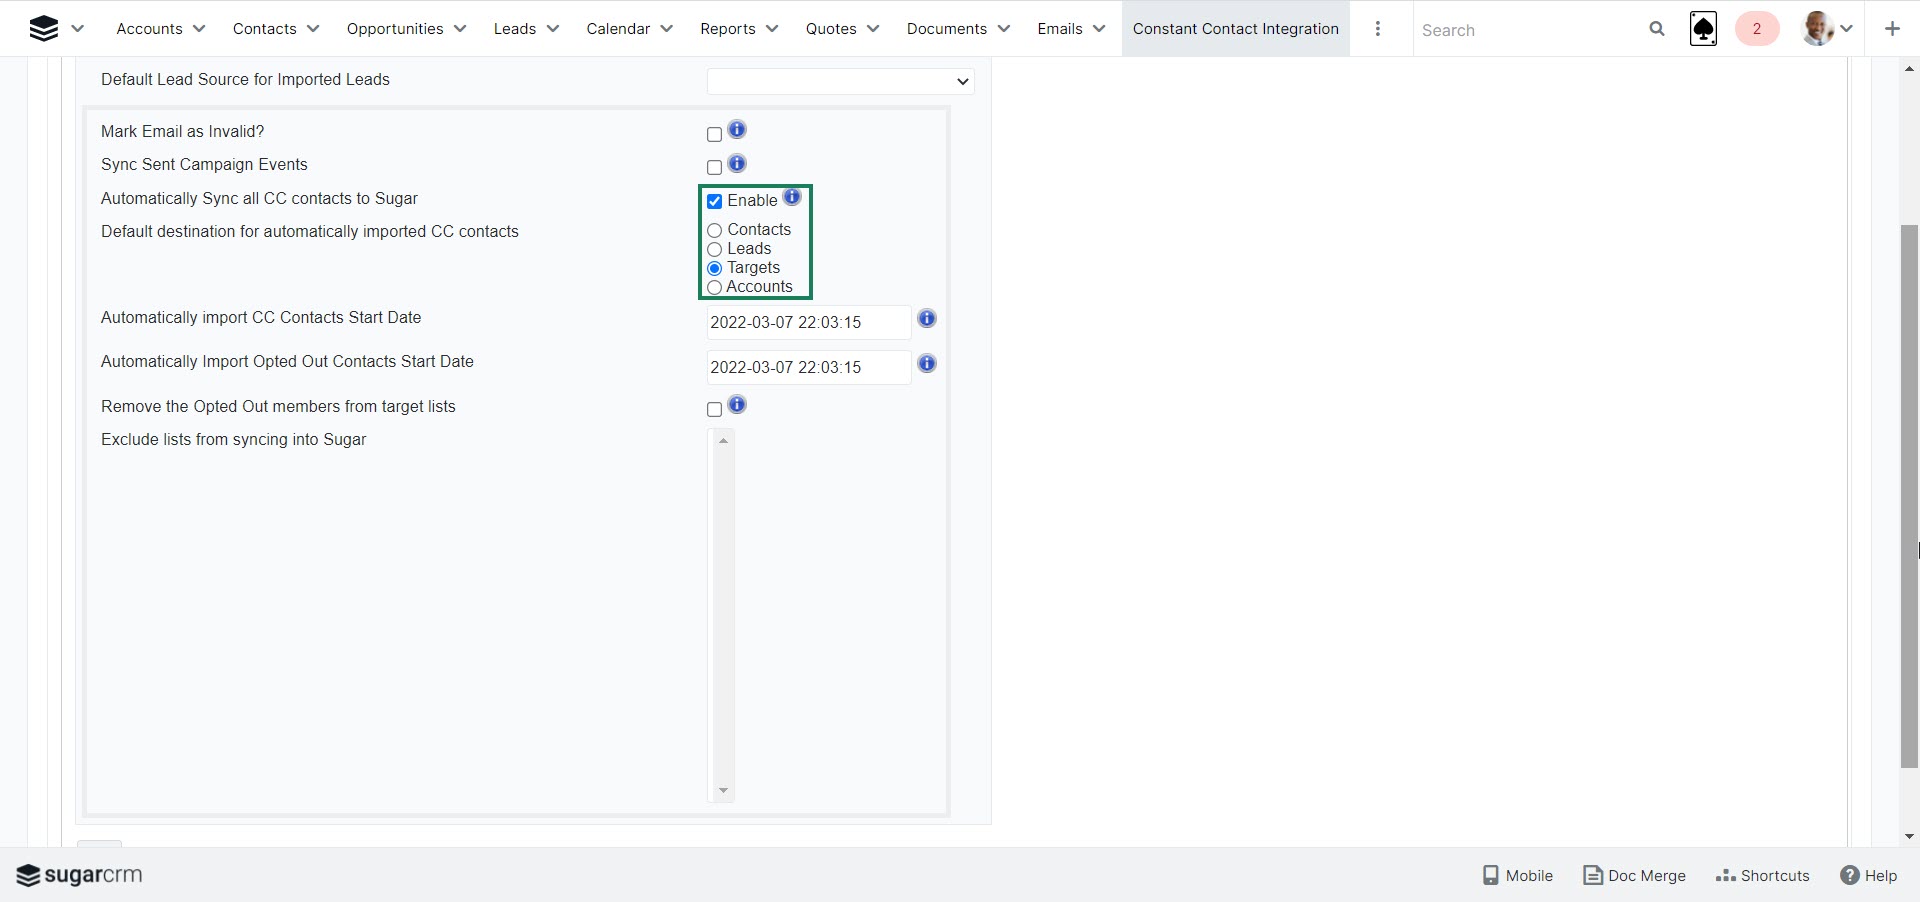Click page scrollbar down arrow
1920x902 pixels.
point(1909,837)
